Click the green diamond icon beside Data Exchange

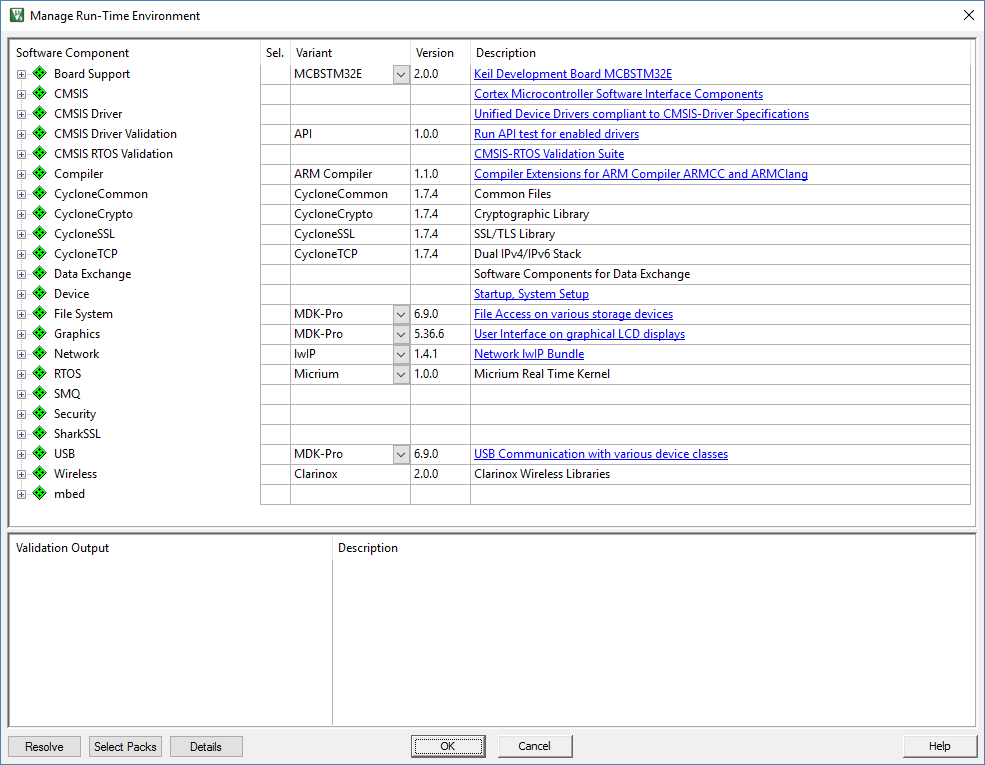click(x=40, y=273)
